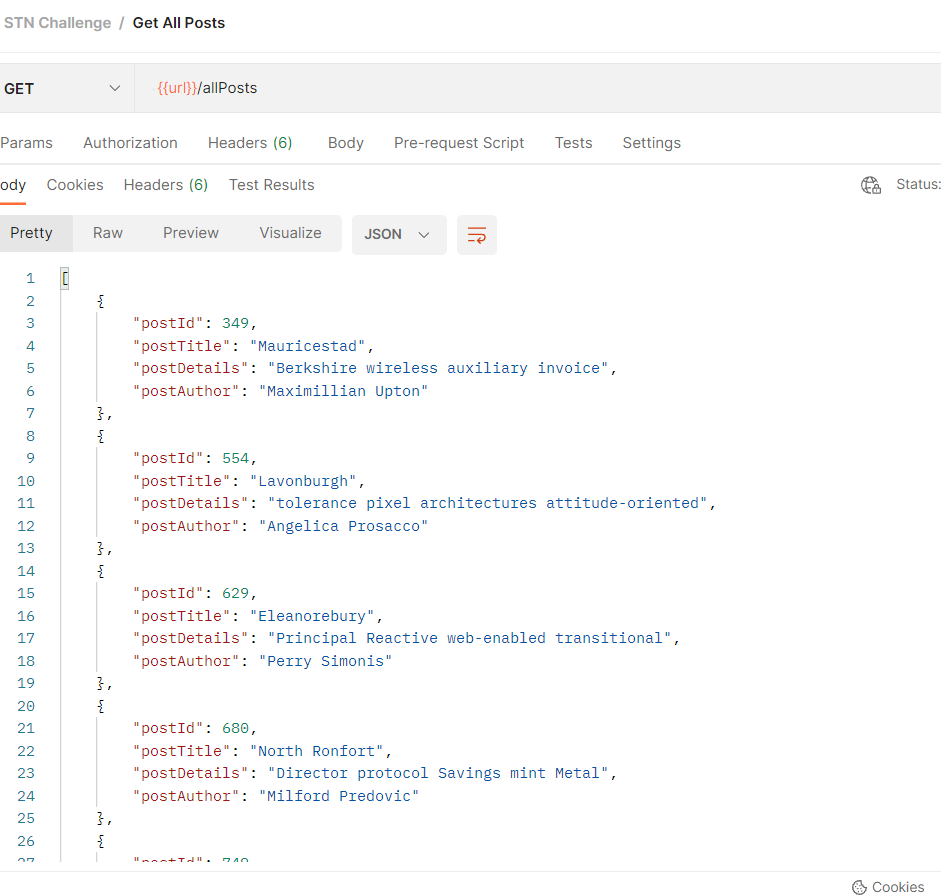Open the JSON format dropdown
Screen dimensions: 941x896
click(399, 235)
